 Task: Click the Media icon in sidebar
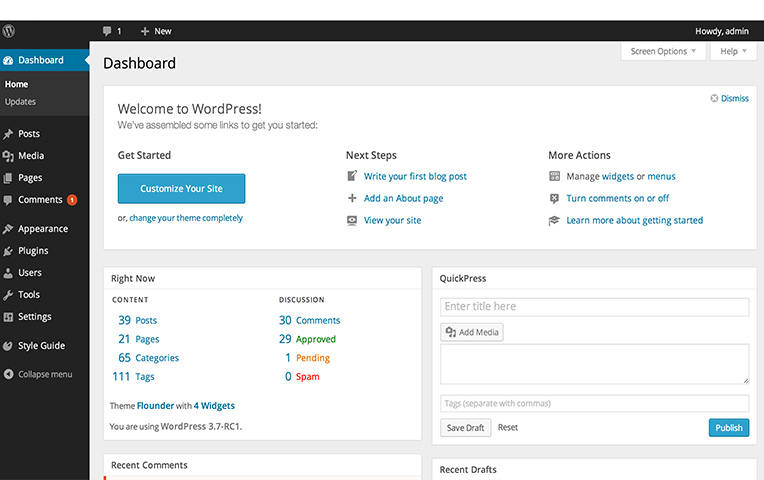click(9, 156)
